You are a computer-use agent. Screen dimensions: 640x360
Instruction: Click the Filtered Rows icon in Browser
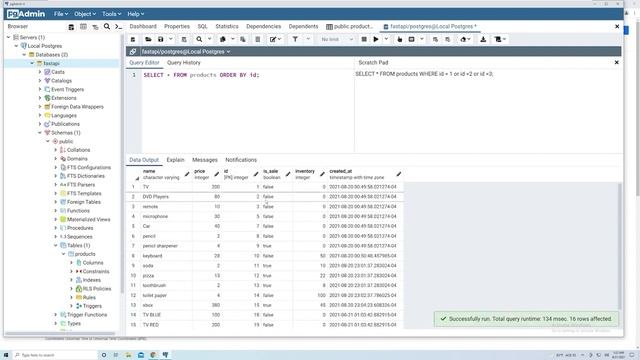(x=95, y=27)
